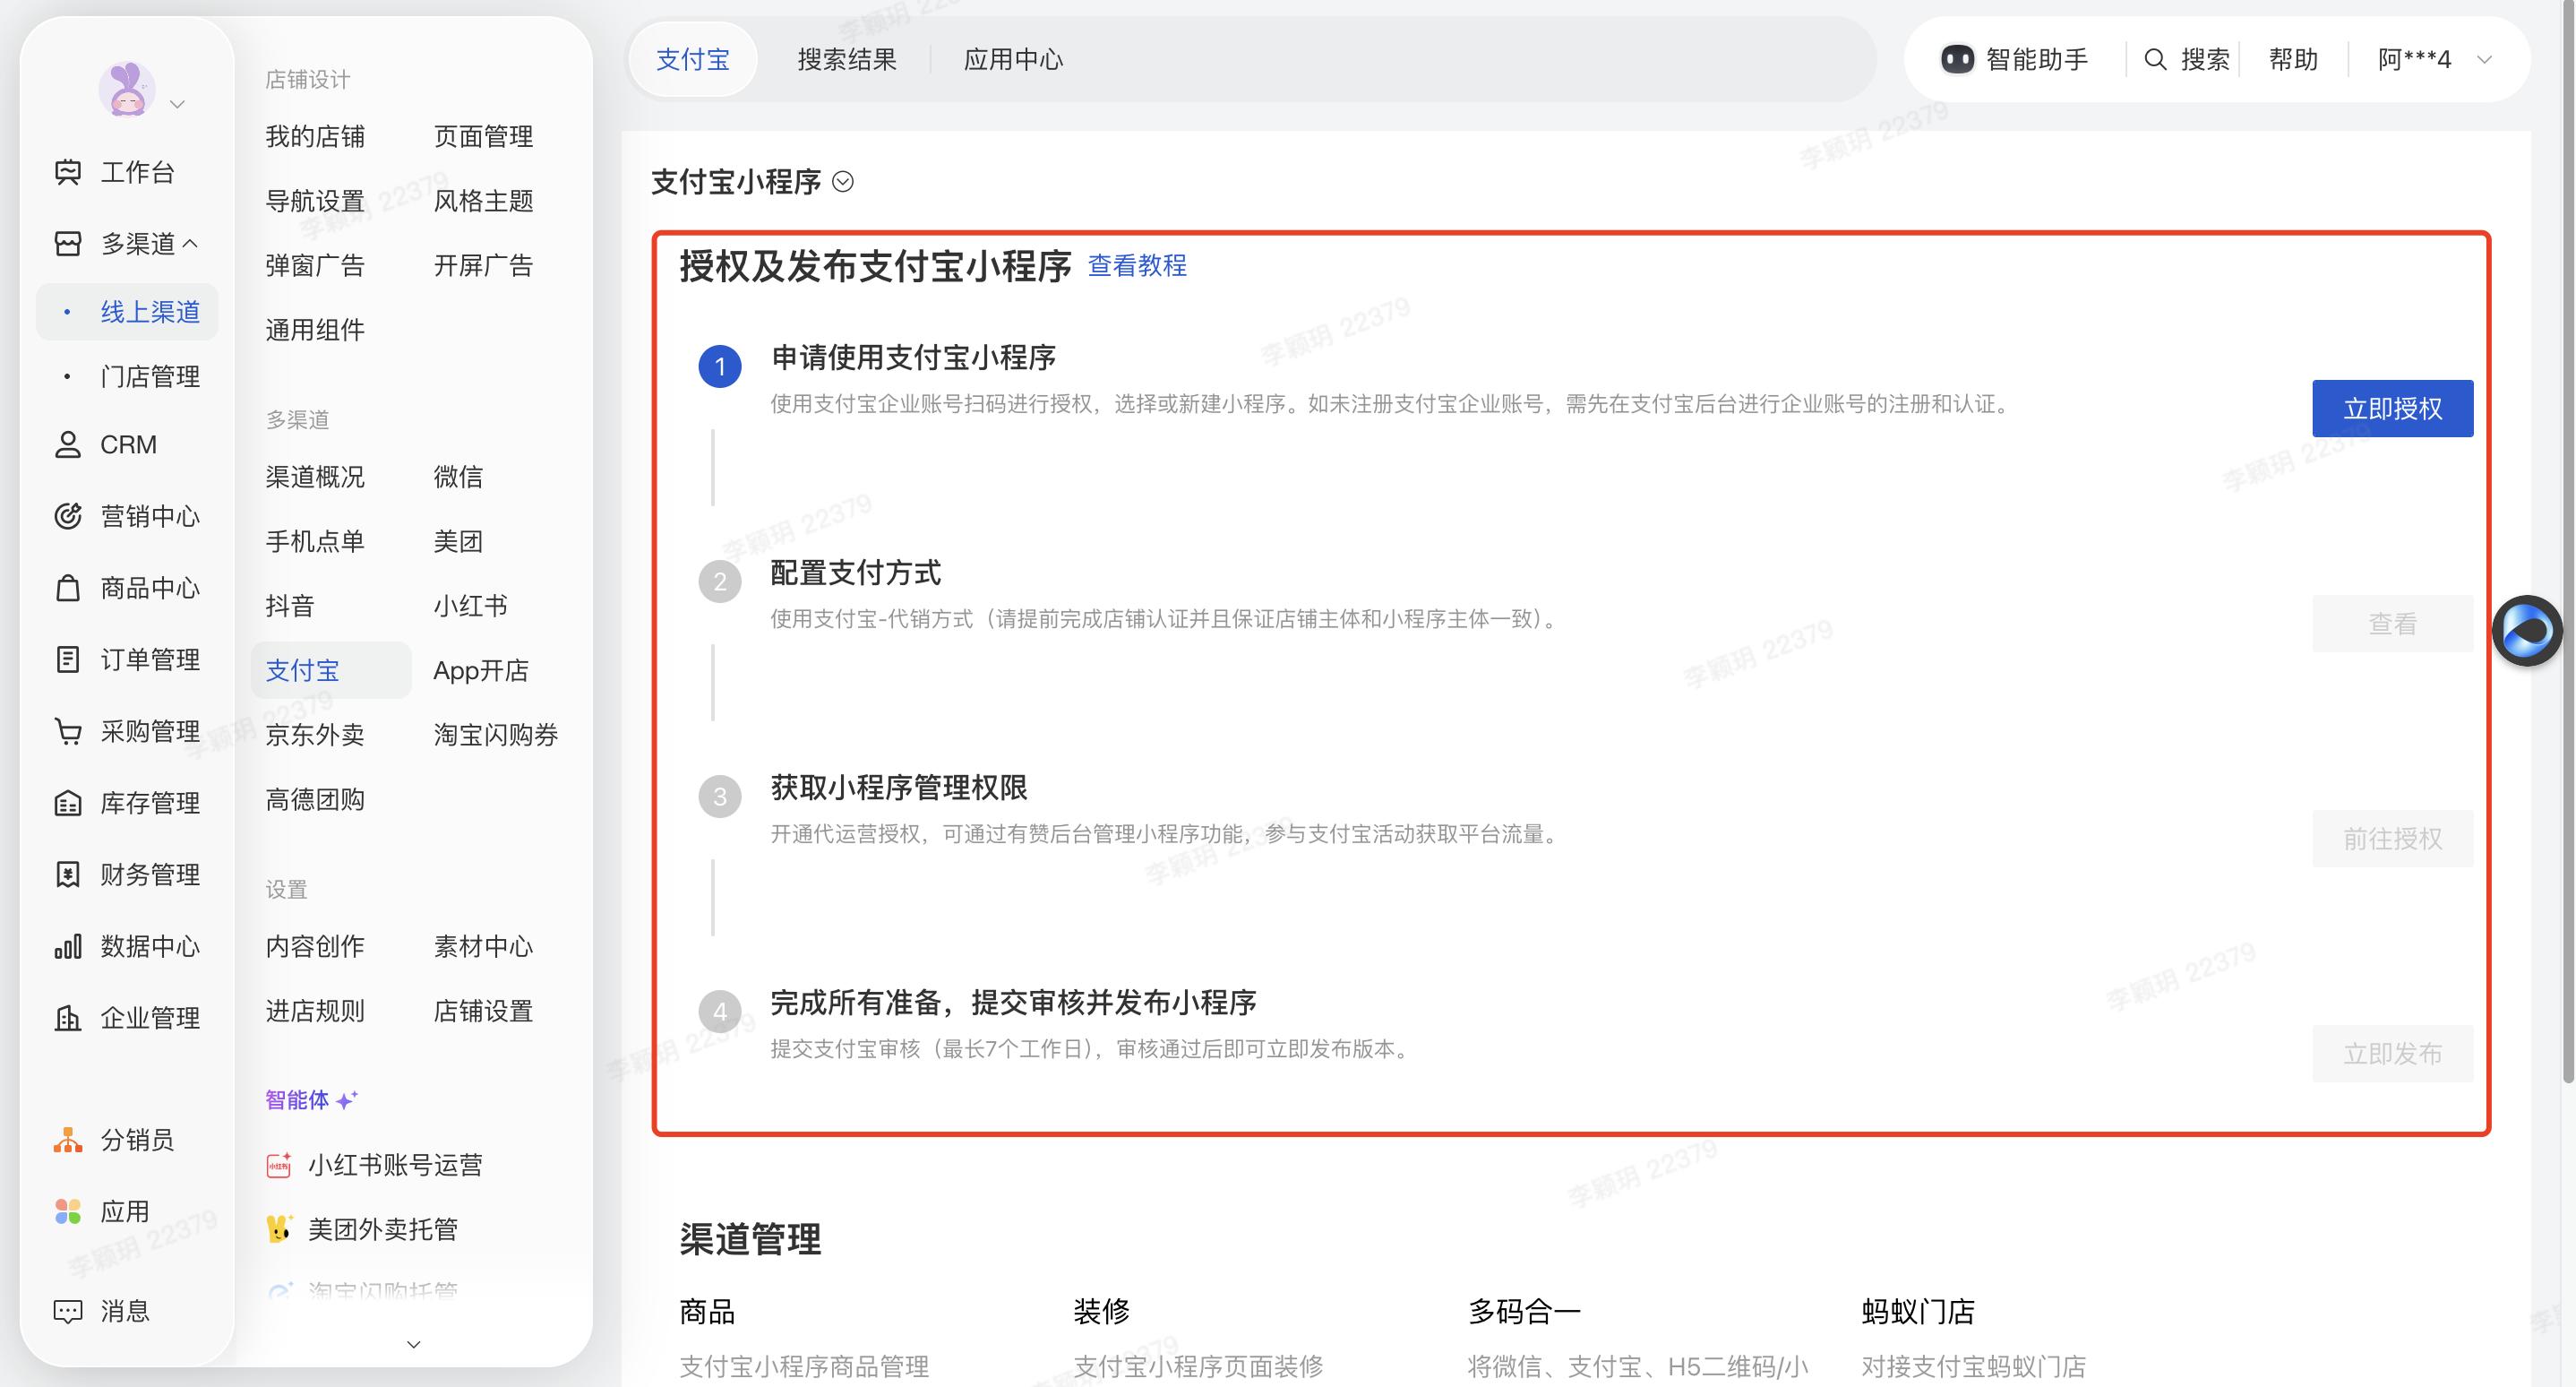Open 页面管理 menu item
The width and height of the screenshot is (2576, 1387).
pos(483,136)
